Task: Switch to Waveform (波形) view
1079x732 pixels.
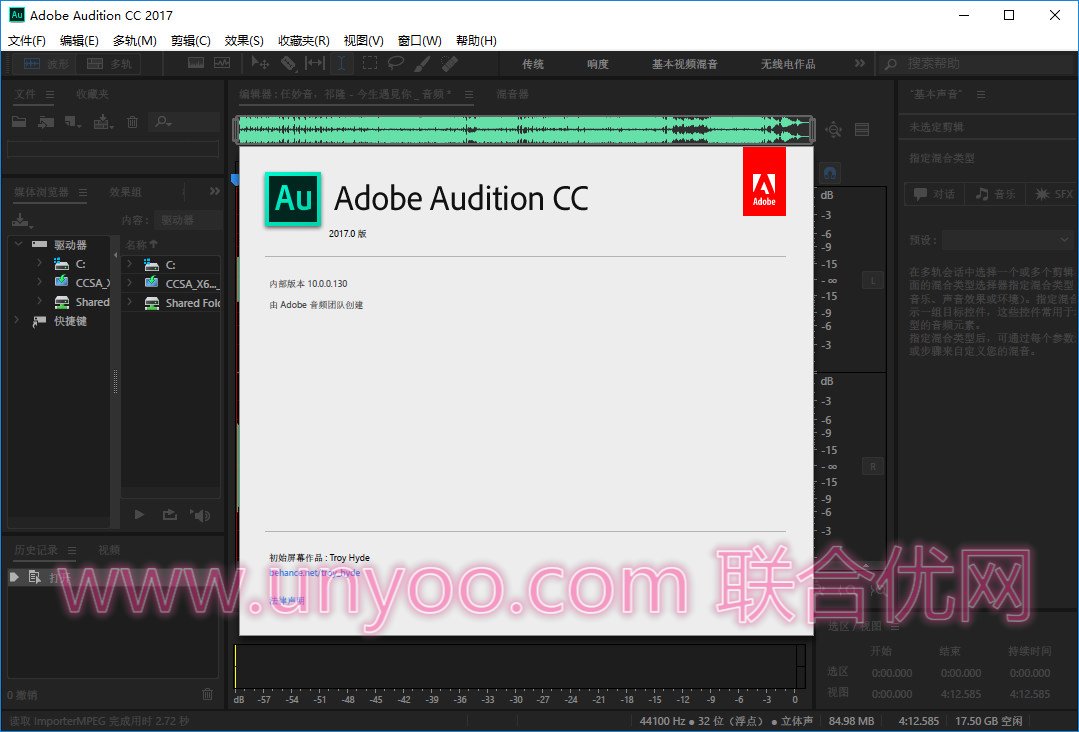Action: [45, 64]
